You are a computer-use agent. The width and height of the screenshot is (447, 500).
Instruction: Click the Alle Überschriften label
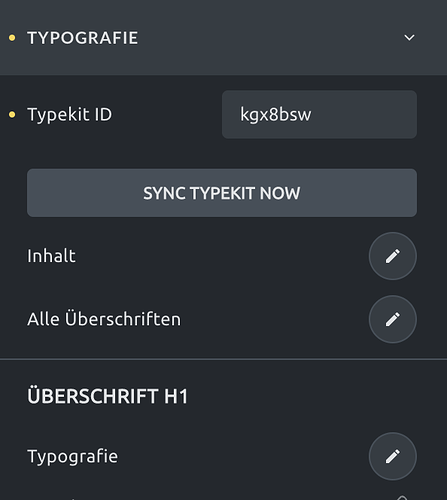pos(104,319)
